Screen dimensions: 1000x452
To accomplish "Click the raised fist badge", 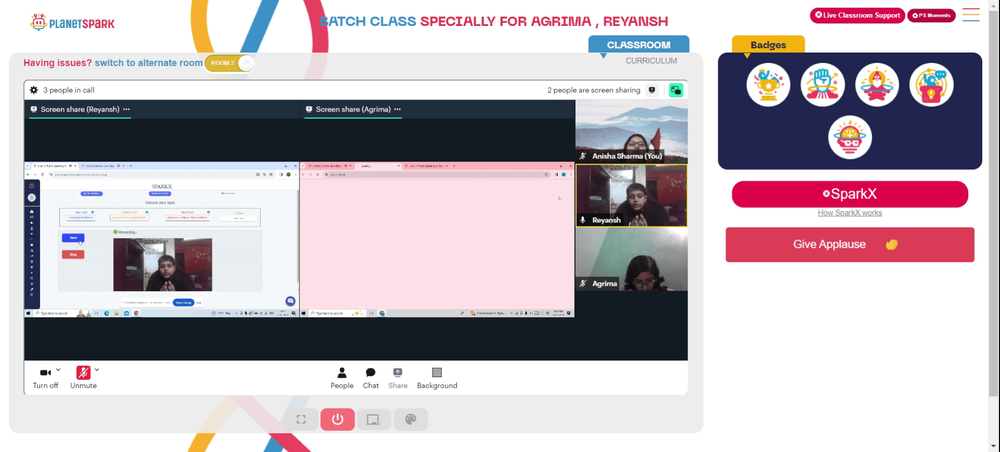I will 823,85.
